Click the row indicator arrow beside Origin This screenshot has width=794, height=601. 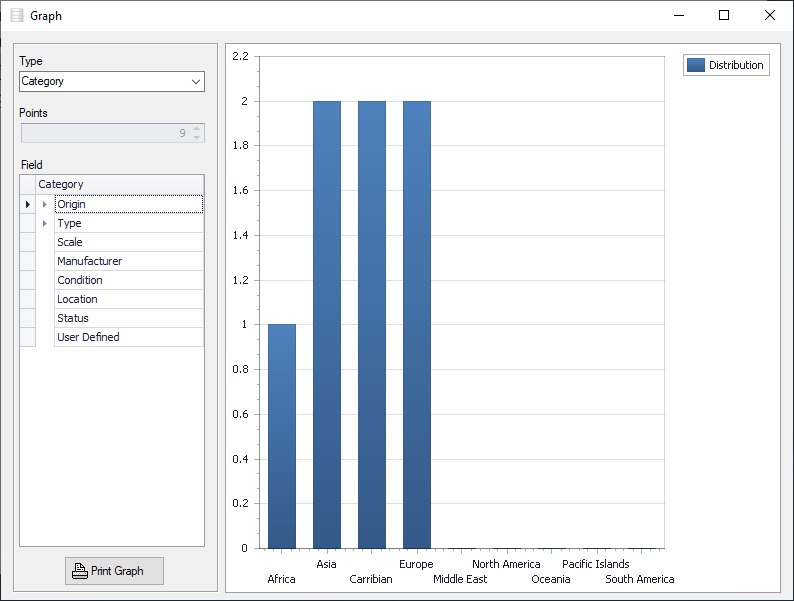[x=27, y=204]
